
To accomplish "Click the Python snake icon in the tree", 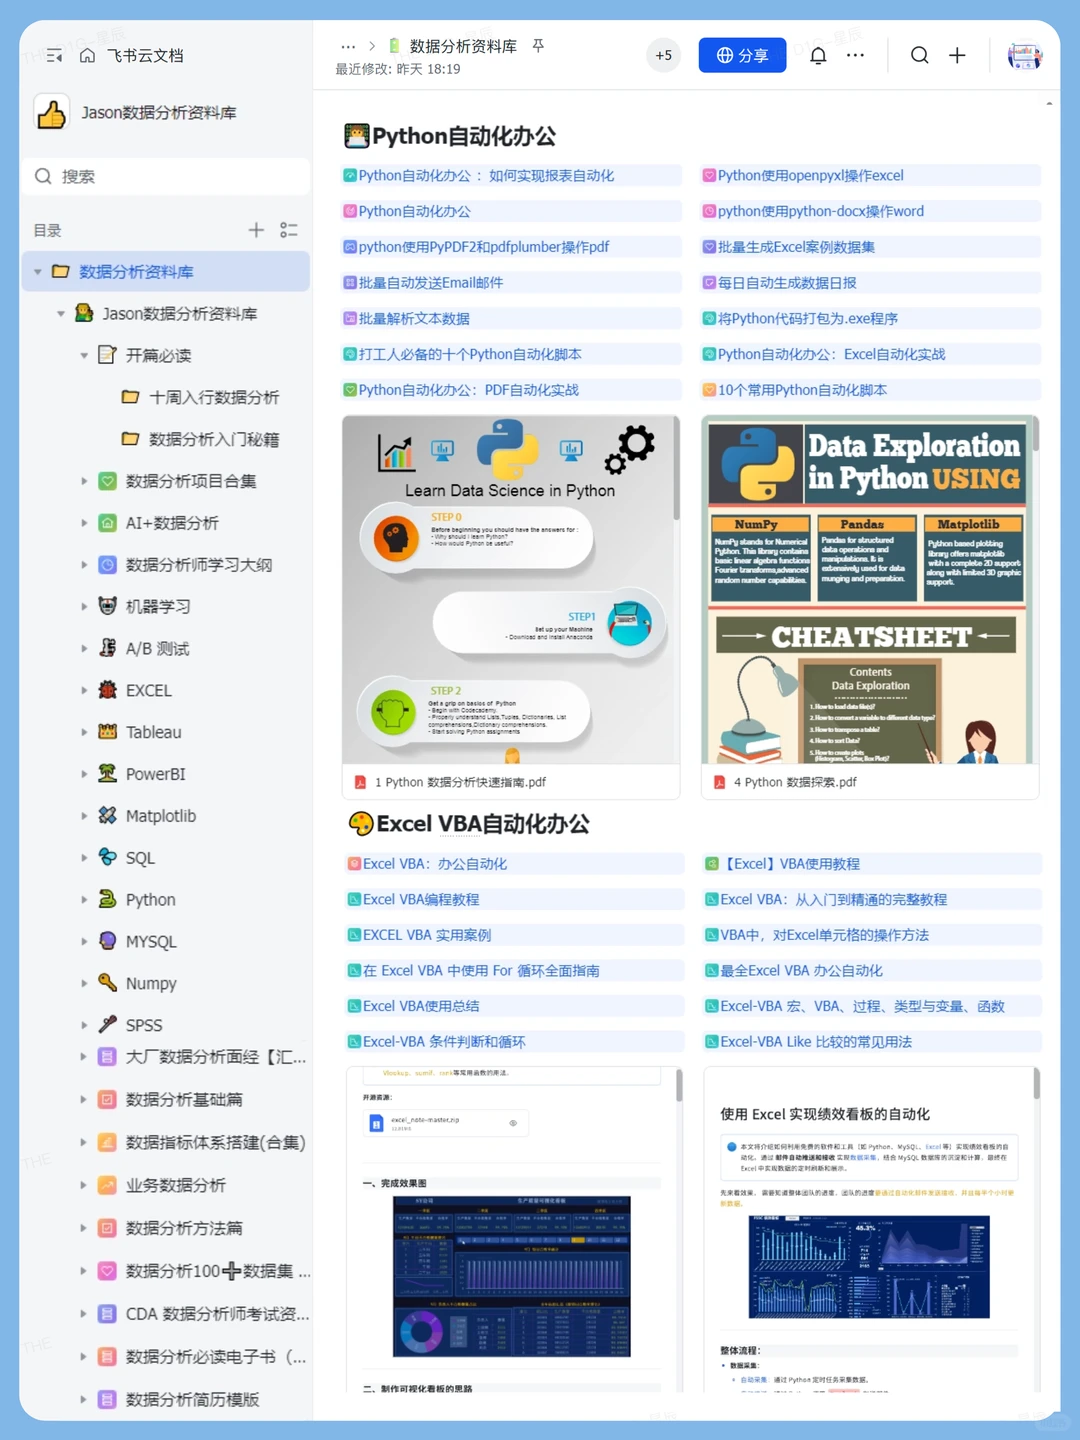I will pos(108,899).
